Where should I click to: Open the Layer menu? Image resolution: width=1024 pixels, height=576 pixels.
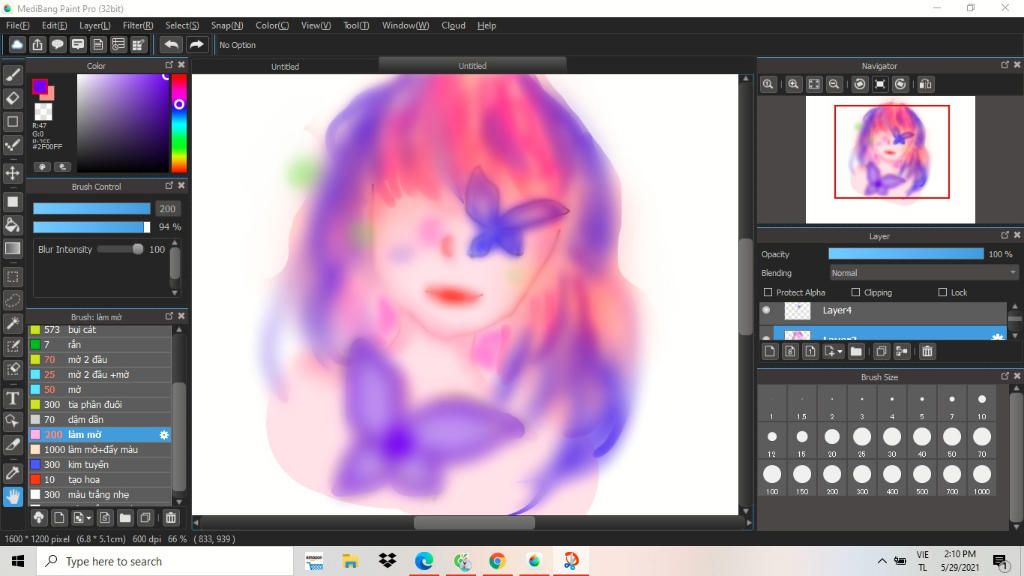coord(95,25)
